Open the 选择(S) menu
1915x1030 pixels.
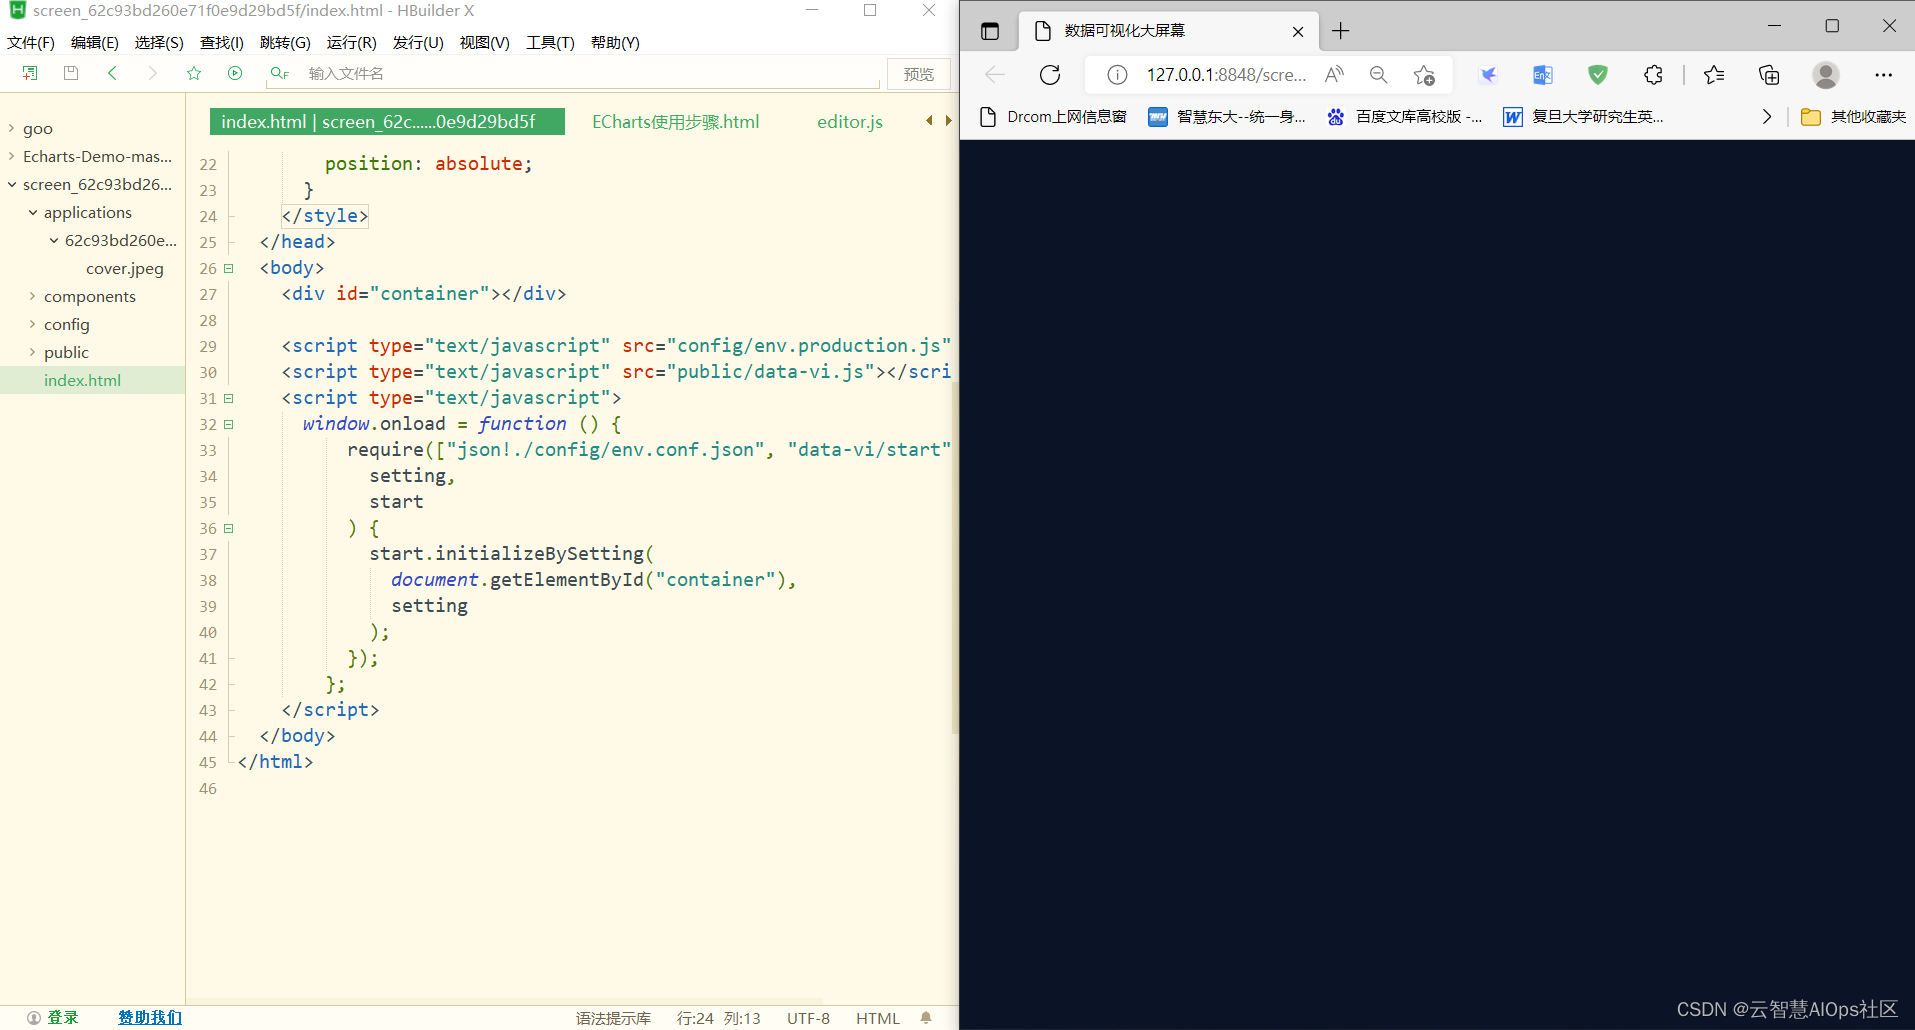[x=159, y=42]
